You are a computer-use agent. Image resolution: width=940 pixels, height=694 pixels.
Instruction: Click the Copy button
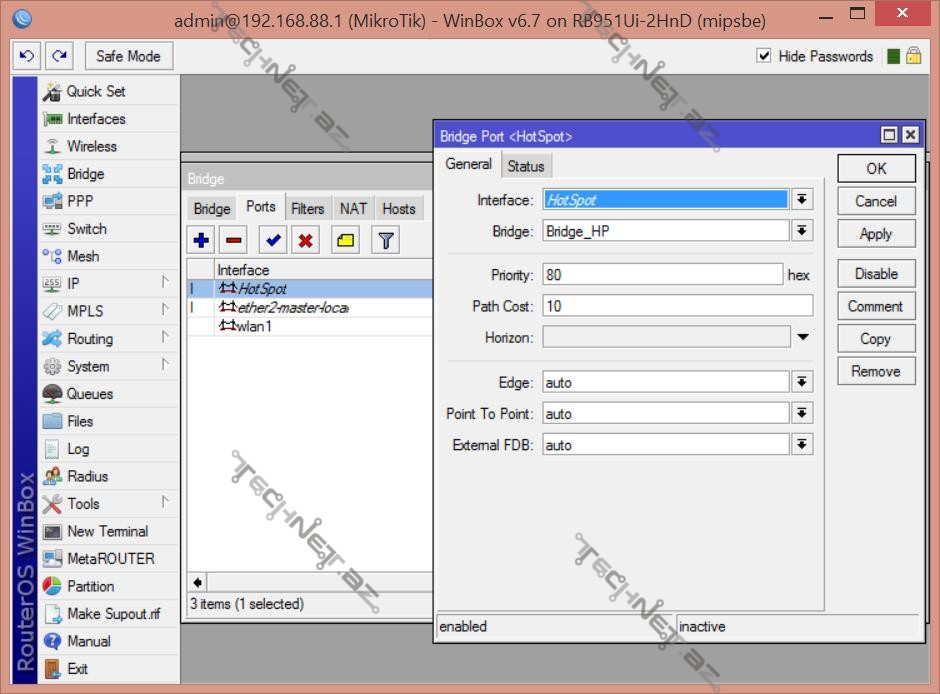click(x=875, y=339)
